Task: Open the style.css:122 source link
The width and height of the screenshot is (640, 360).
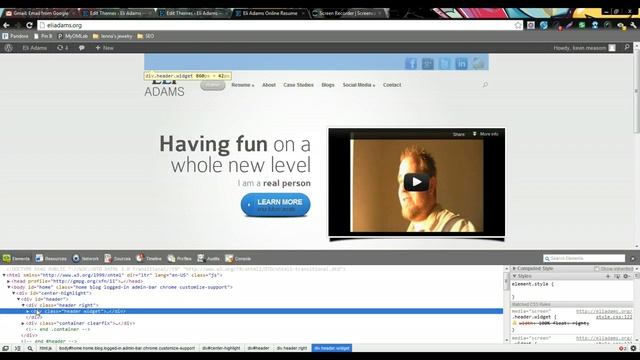Action: 613,317
